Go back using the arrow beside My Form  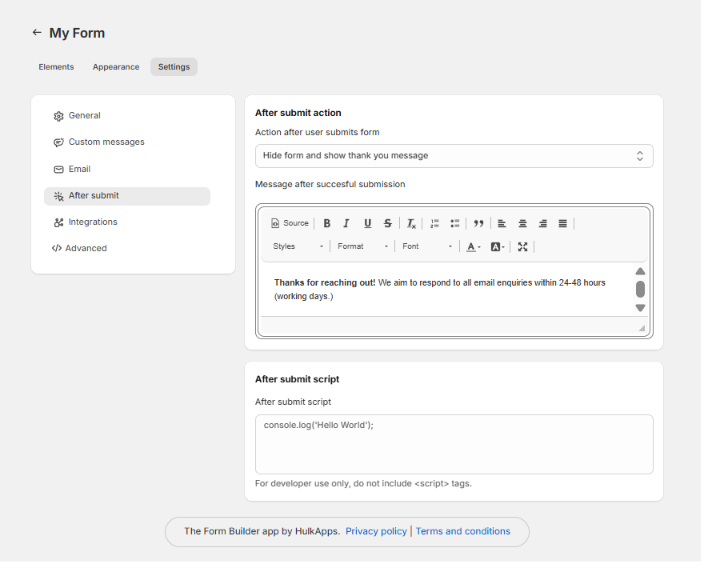tap(37, 33)
